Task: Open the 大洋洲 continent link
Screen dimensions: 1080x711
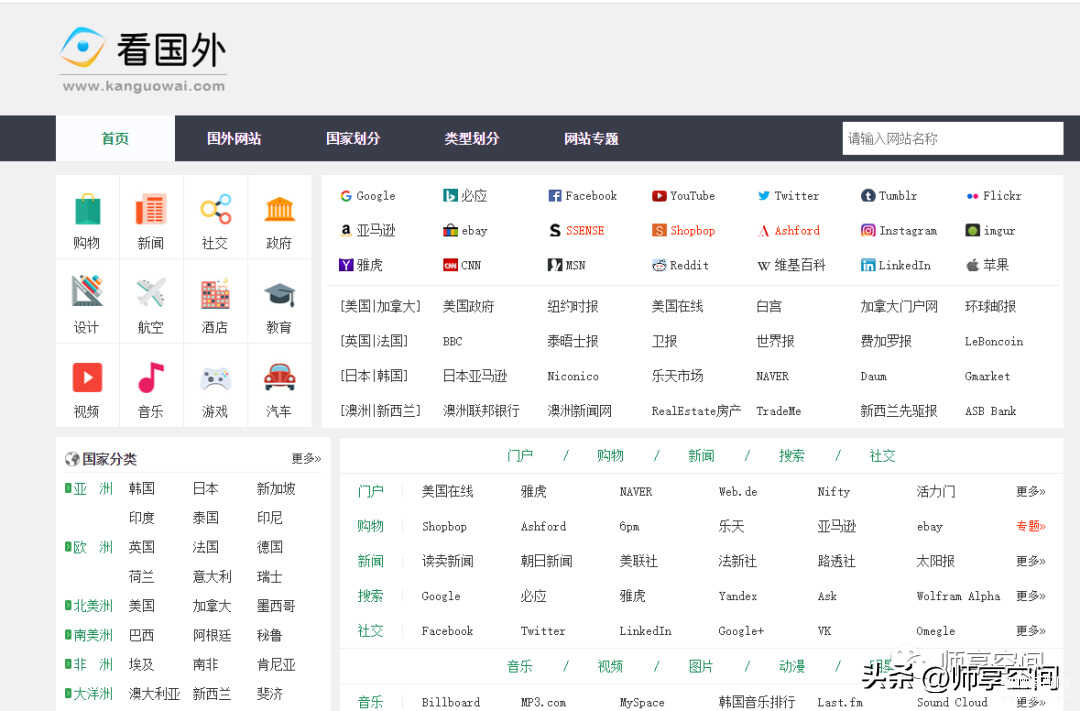Action: point(93,694)
